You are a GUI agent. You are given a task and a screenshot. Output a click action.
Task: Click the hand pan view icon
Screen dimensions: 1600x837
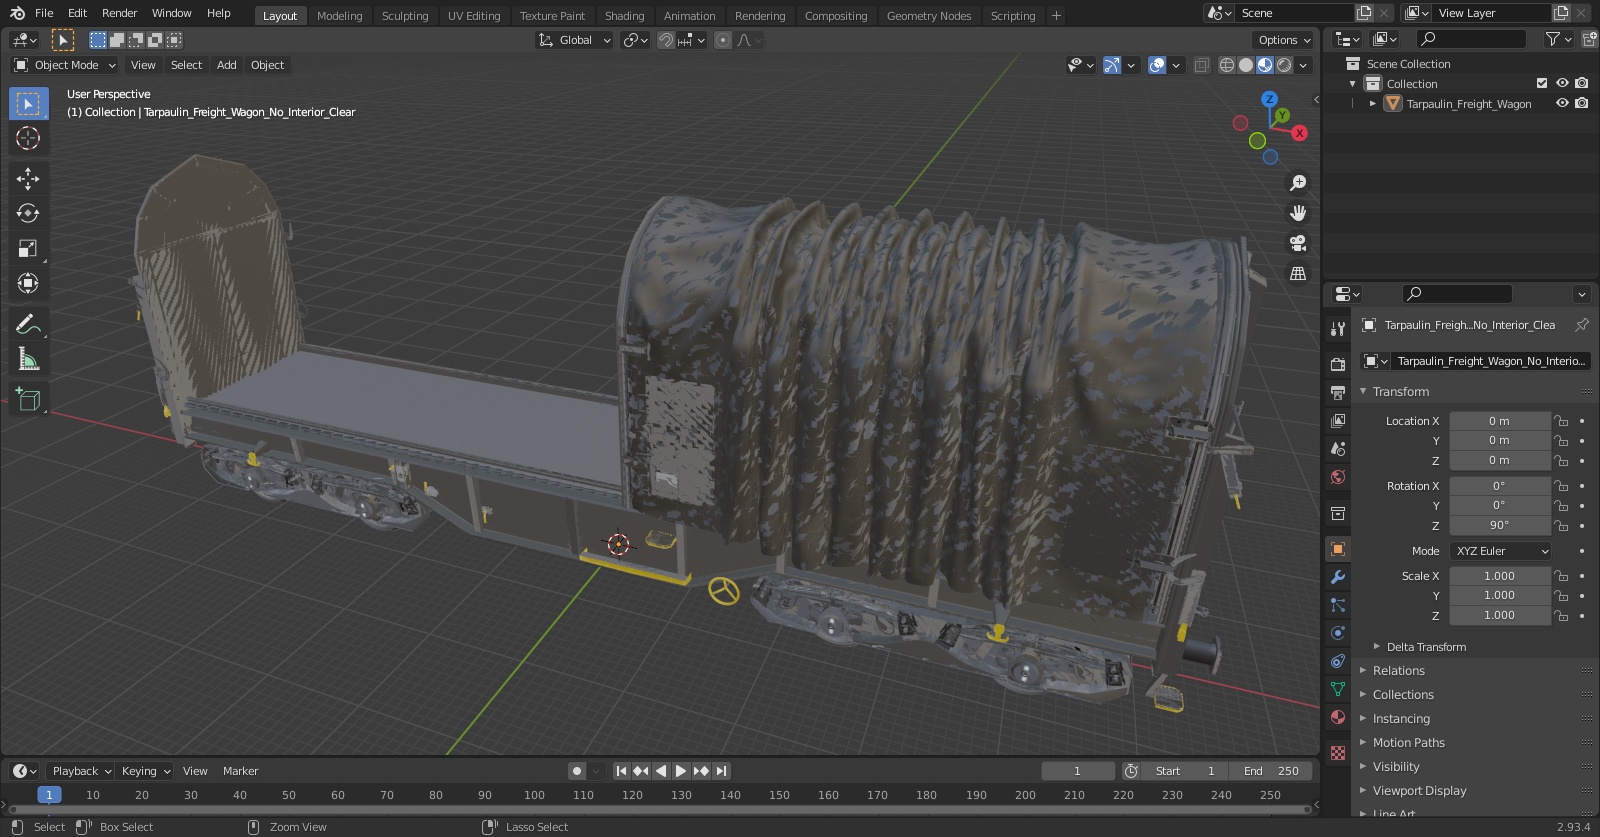1298,213
